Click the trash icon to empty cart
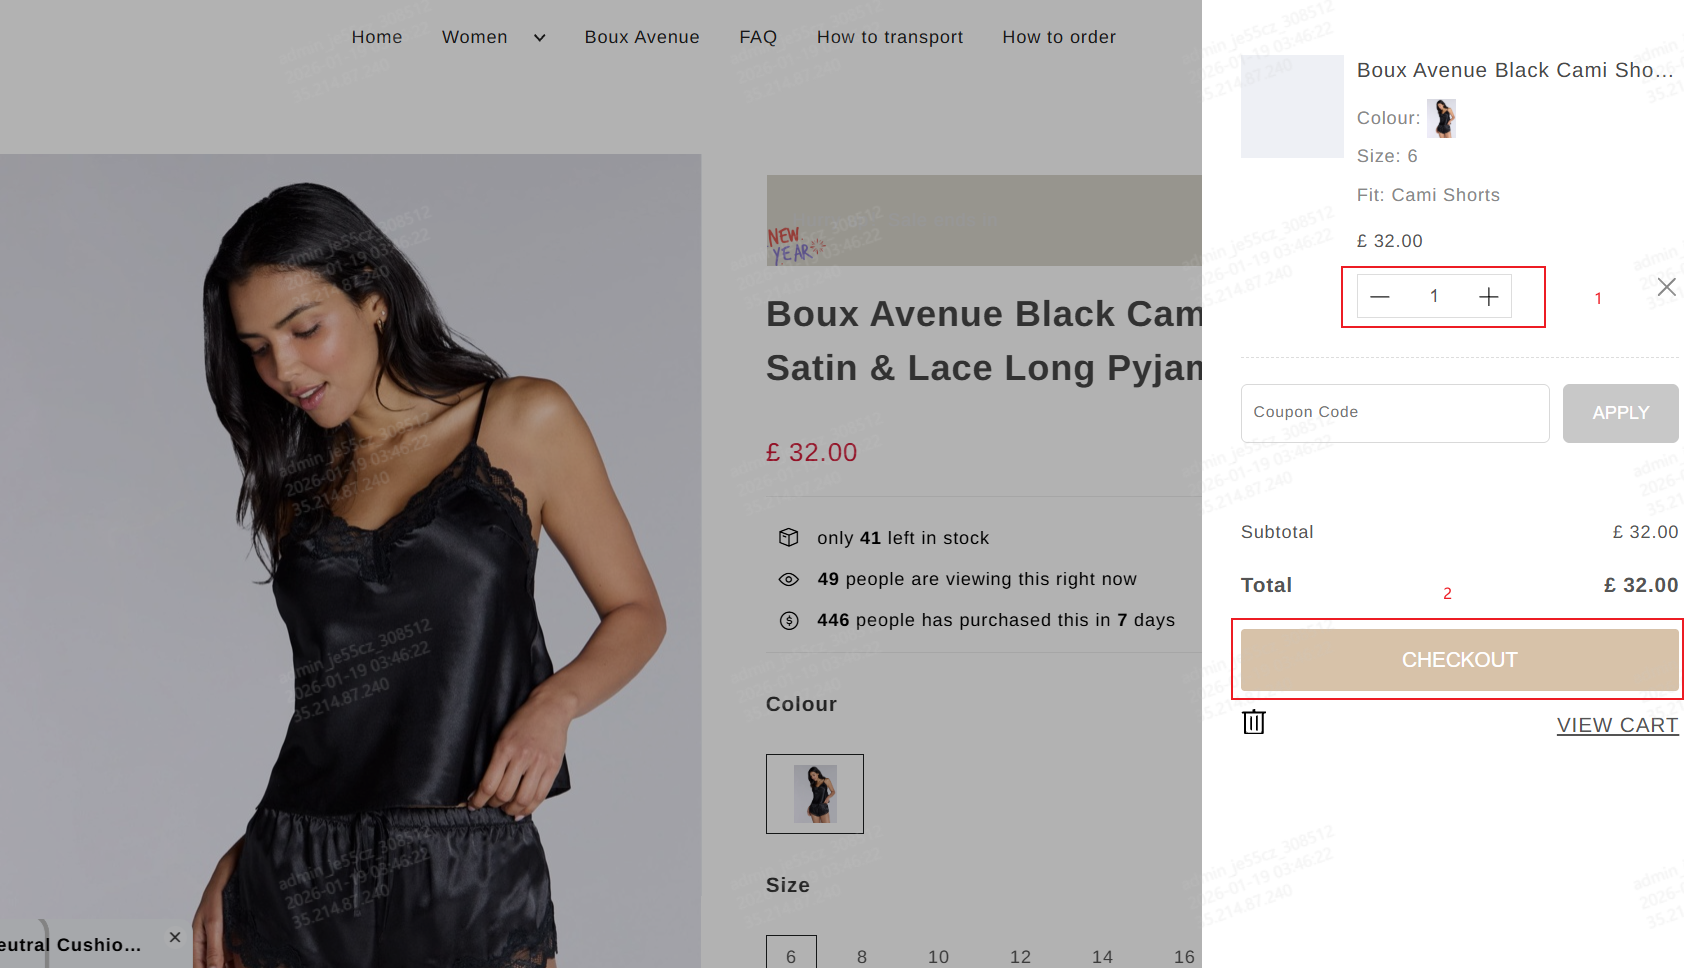 [x=1254, y=722]
